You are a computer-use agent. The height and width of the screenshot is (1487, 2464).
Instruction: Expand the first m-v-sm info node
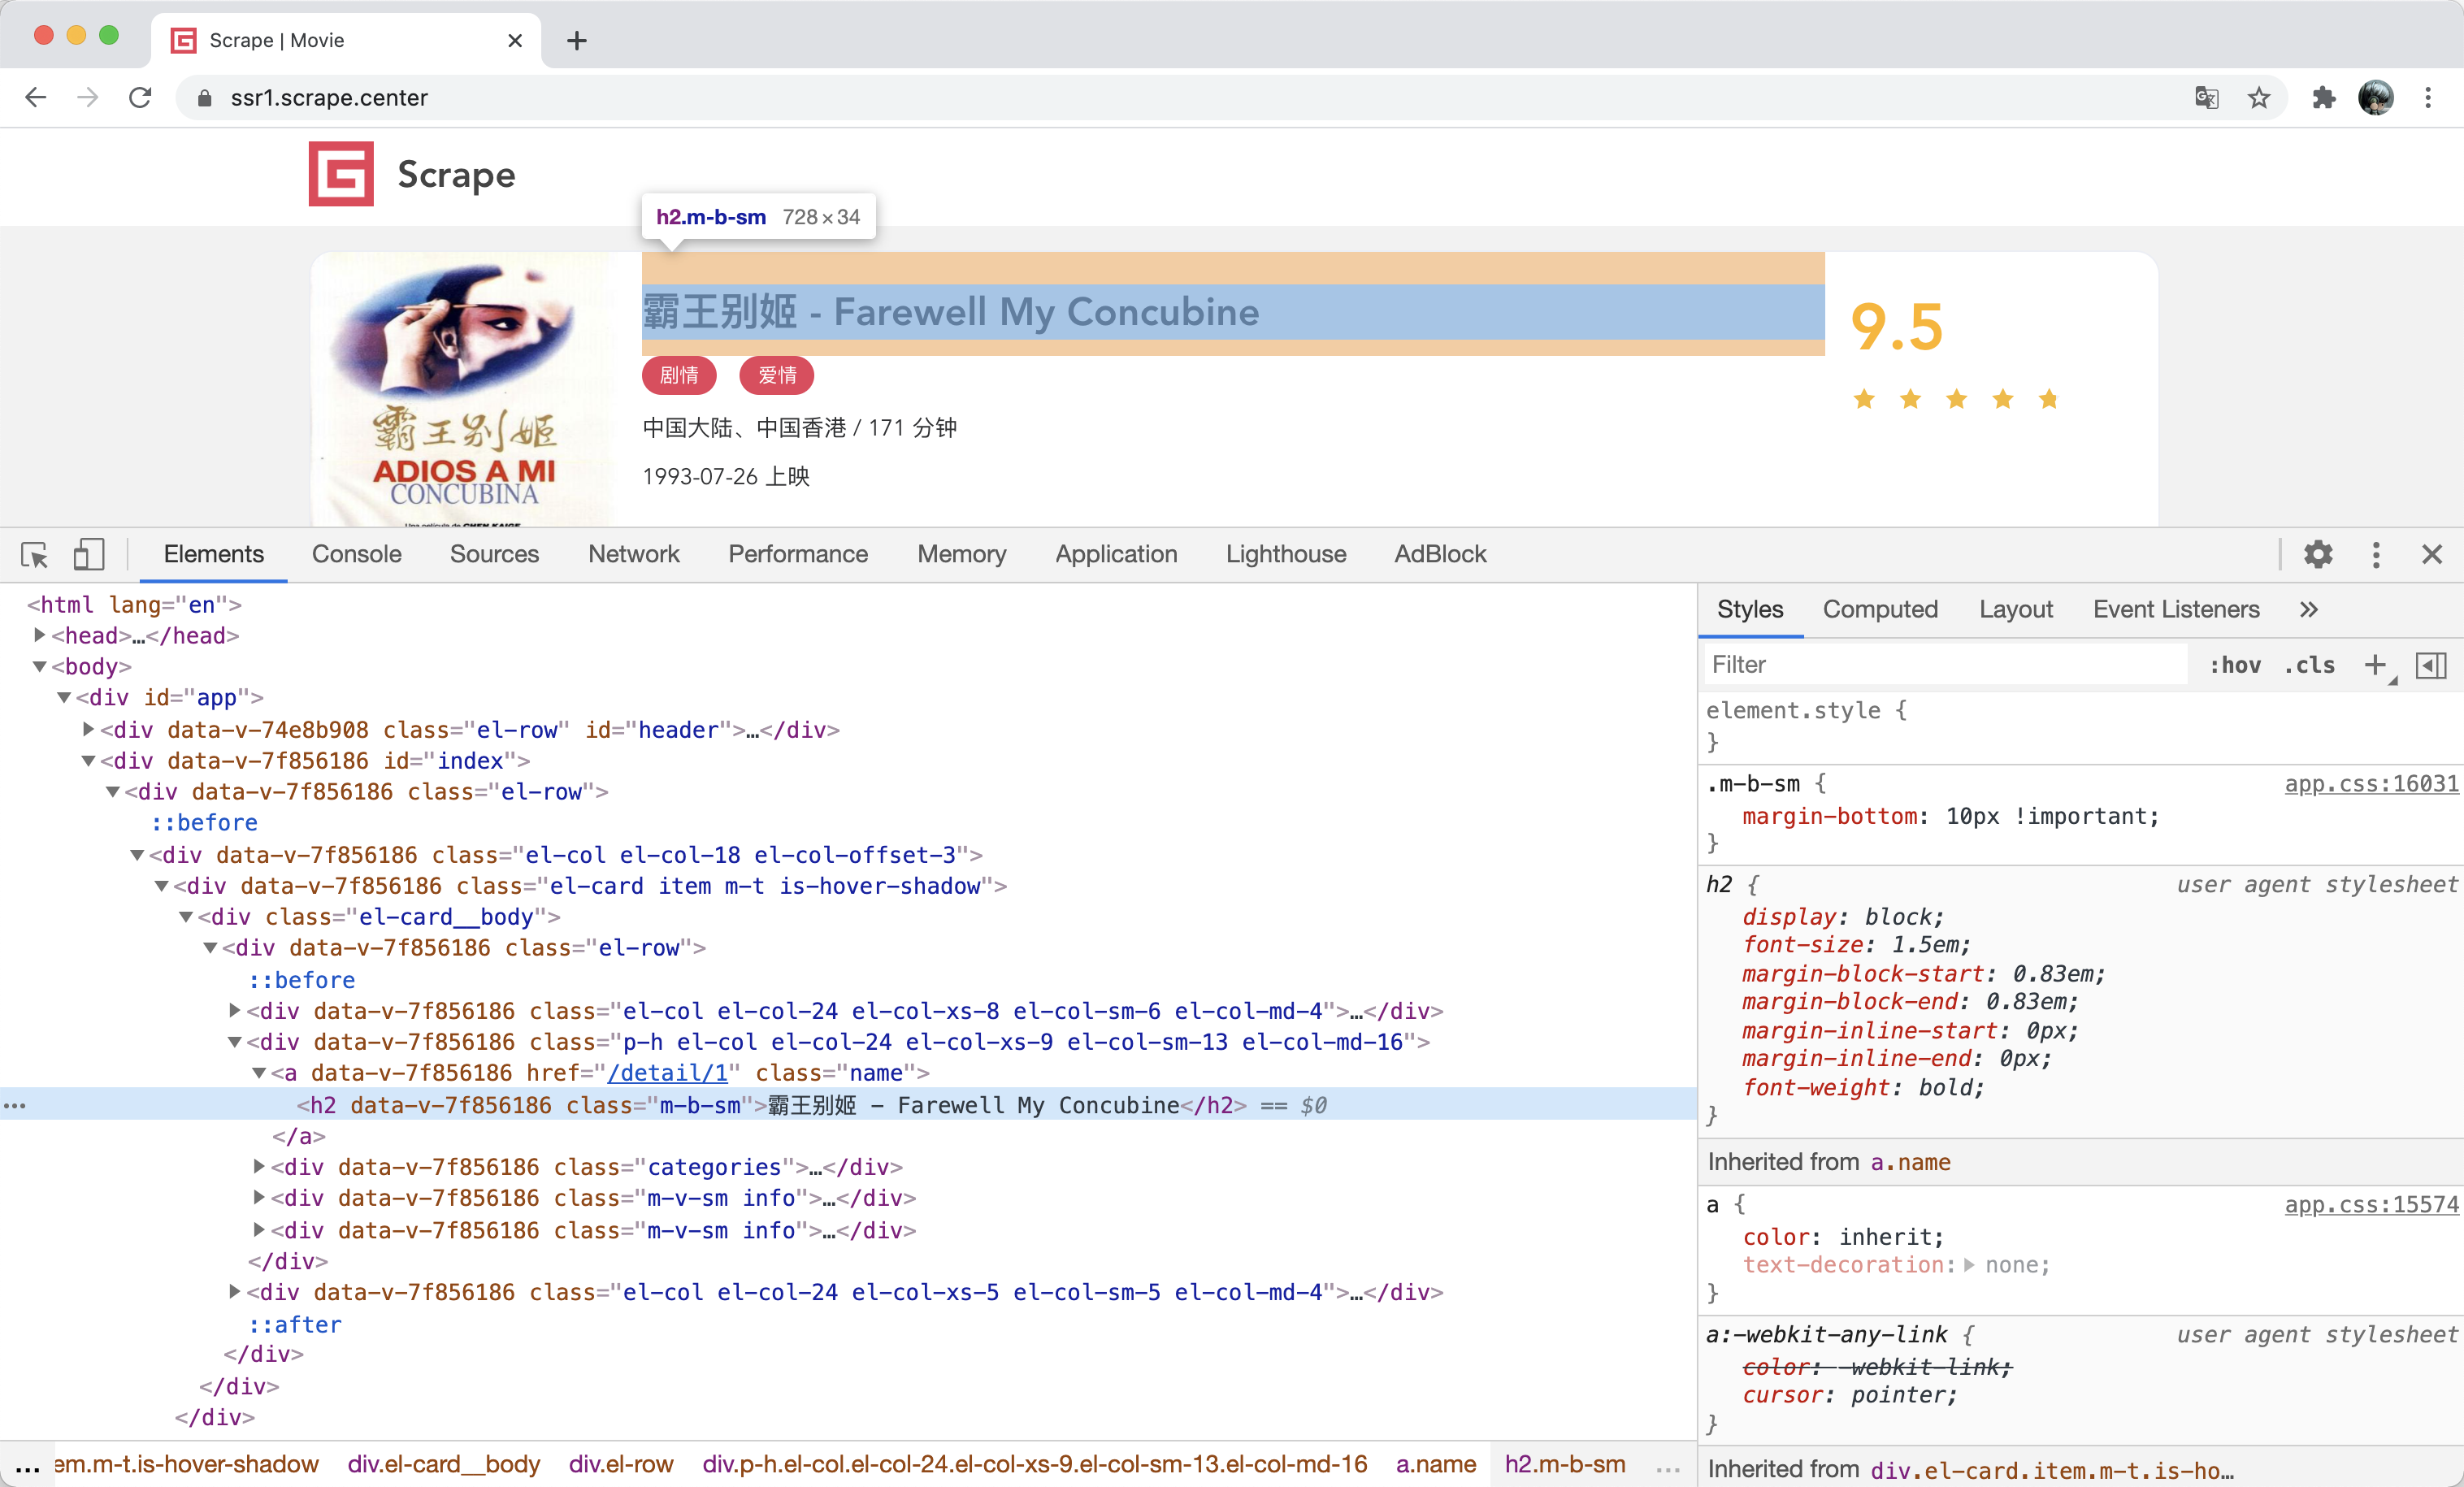pos(259,1197)
